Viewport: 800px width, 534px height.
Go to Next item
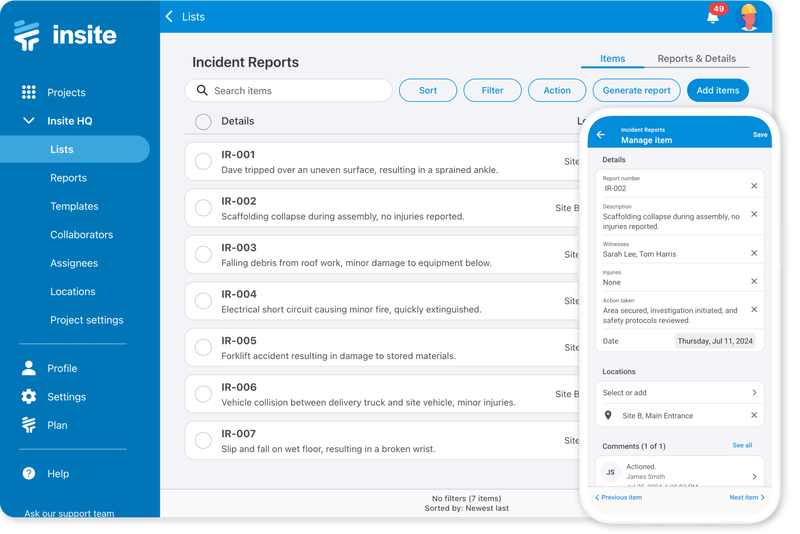(747, 497)
